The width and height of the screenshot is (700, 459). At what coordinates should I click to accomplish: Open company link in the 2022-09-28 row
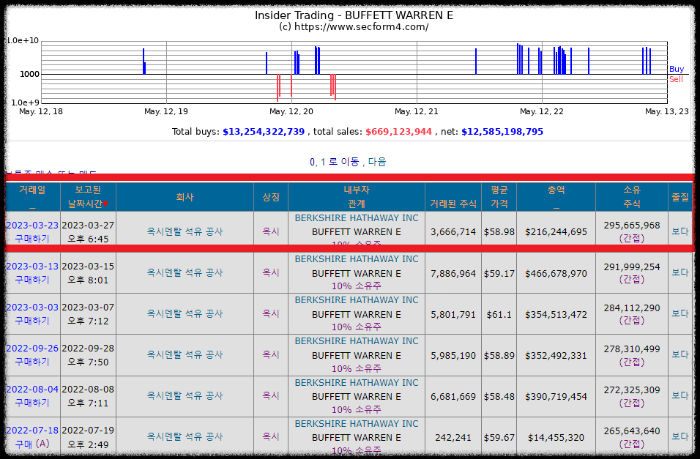pyautogui.click(x=185, y=355)
